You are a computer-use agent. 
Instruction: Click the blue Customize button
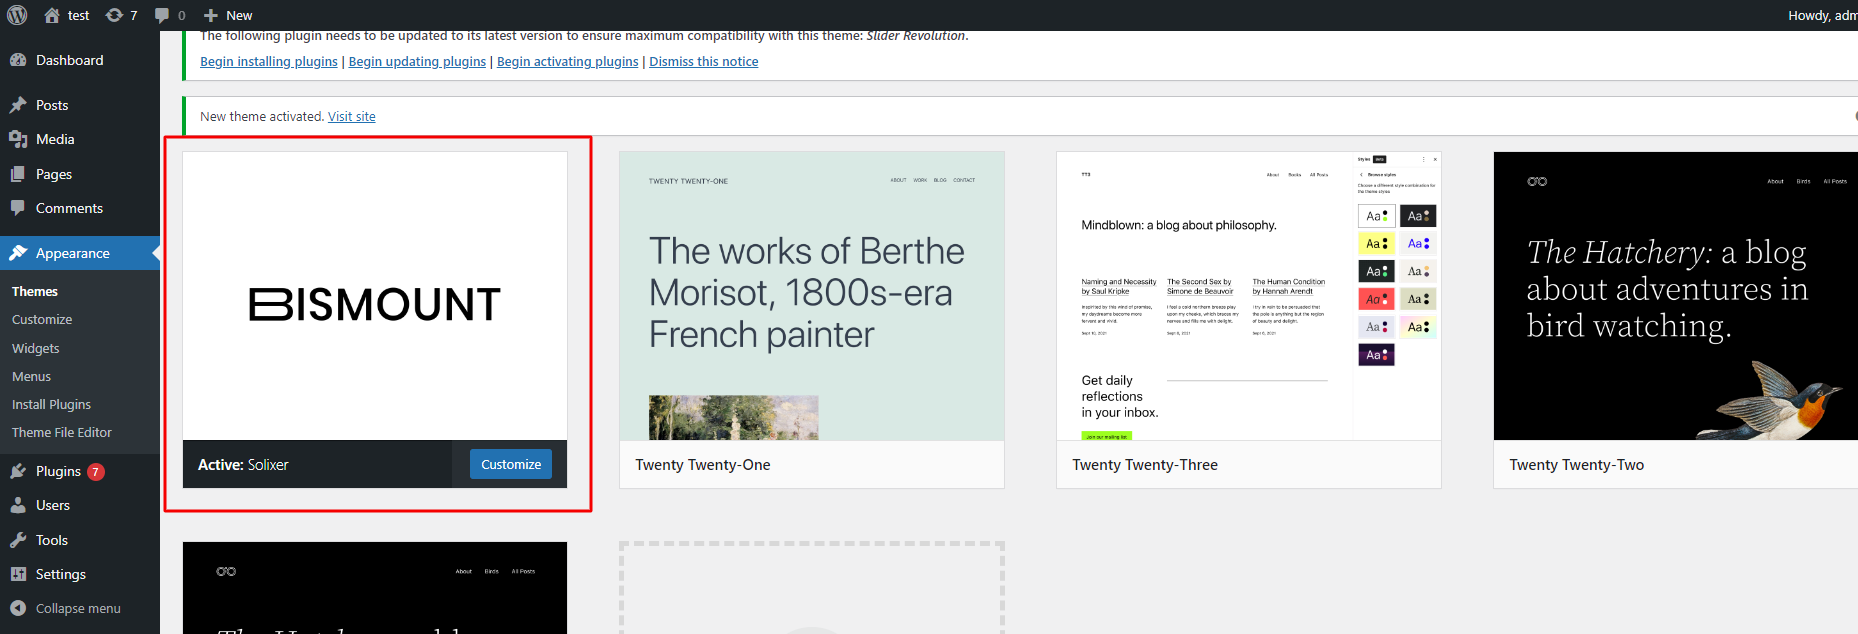point(511,464)
